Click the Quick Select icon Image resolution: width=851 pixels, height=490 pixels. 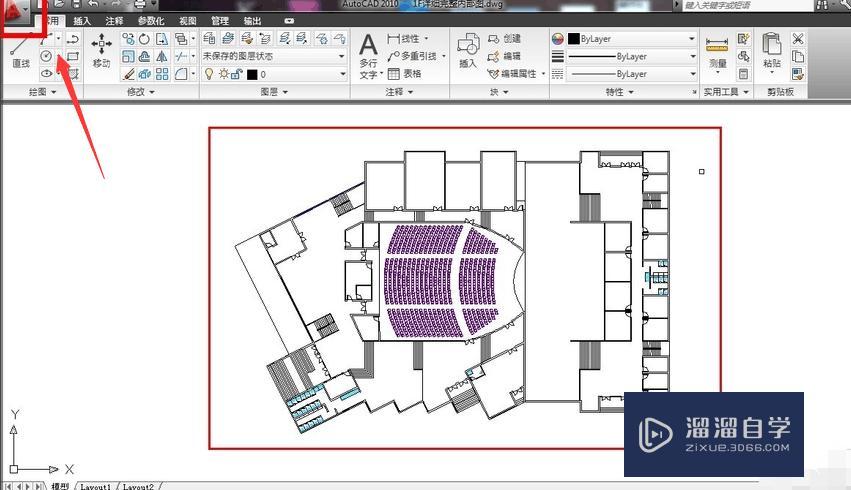[743, 39]
